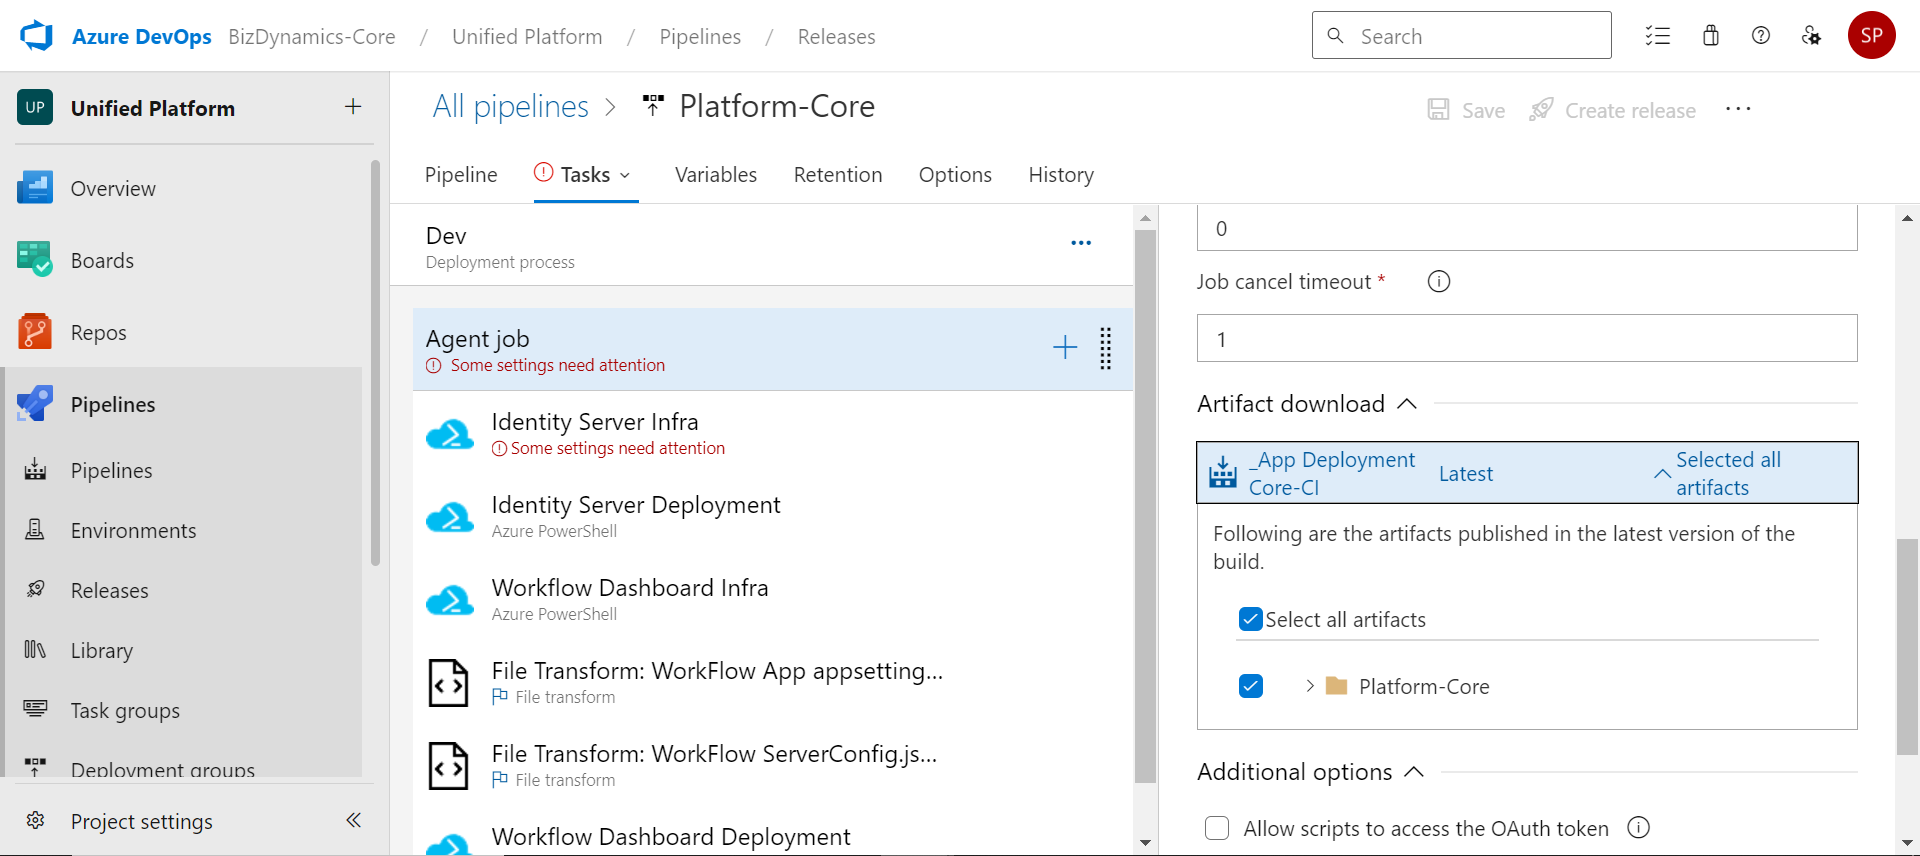Switch to the Pipeline tab
Image resolution: width=1920 pixels, height=856 pixels.
(461, 175)
